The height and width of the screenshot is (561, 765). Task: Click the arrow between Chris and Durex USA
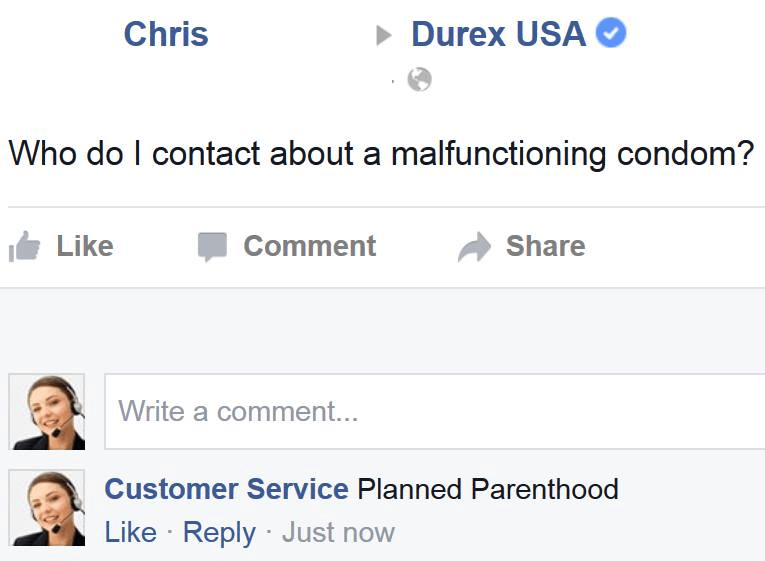[x=384, y=35]
